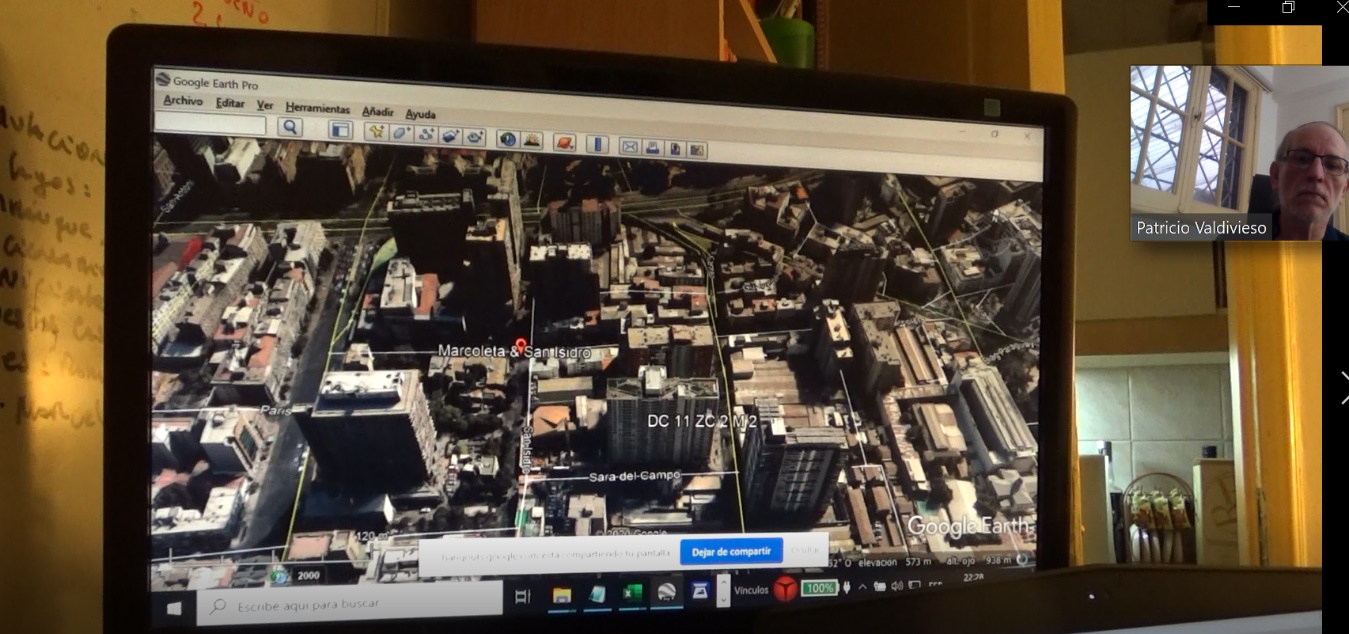Select the Add Path tool
1349x634 pixels.
tap(426, 134)
